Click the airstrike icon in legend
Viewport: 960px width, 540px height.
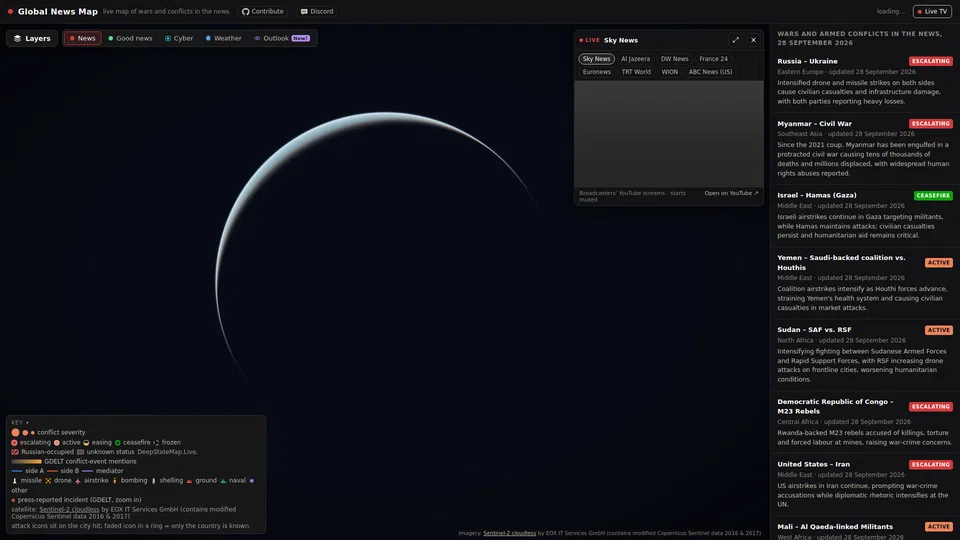[77, 481]
